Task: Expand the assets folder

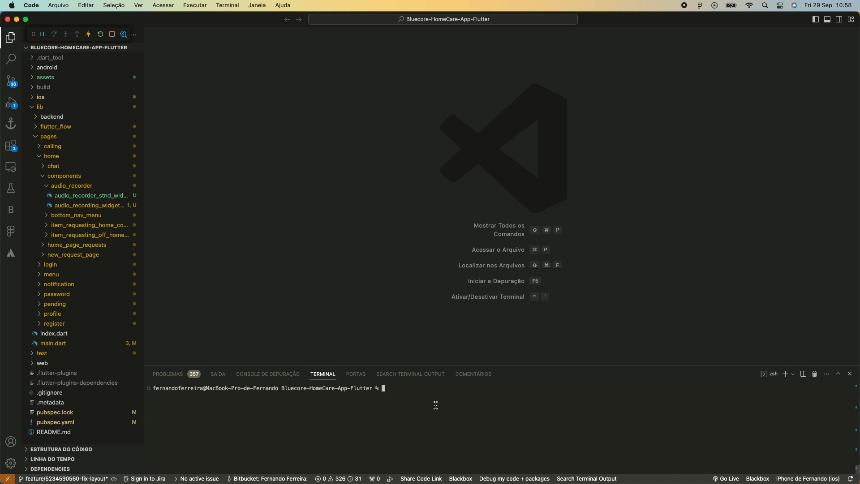Action: tap(45, 77)
